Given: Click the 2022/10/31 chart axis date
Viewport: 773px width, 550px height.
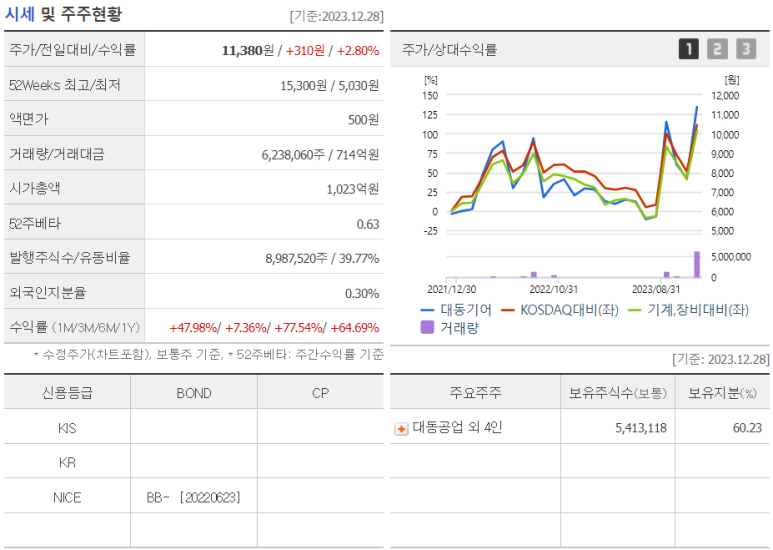Looking at the screenshot, I should [554, 289].
